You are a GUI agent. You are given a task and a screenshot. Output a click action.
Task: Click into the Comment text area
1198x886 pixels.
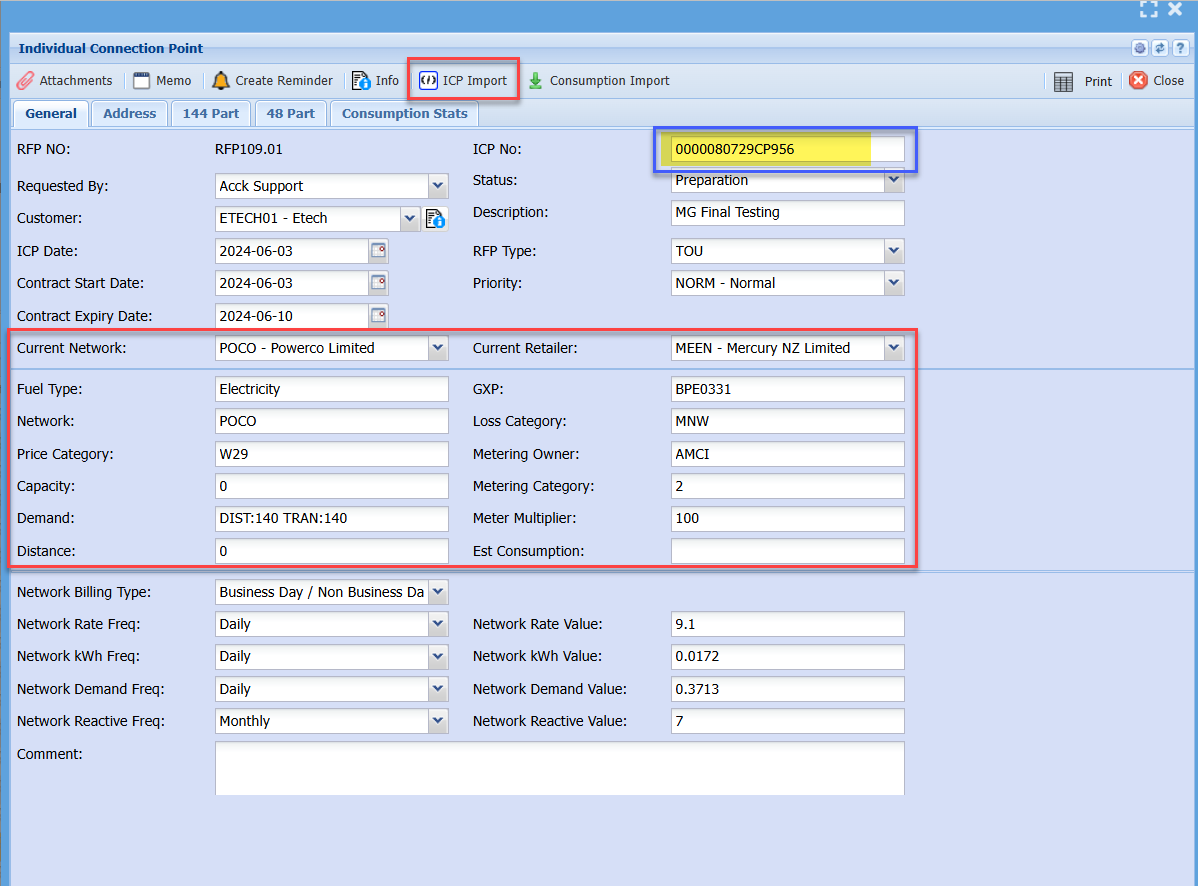(x=559, y=767)
